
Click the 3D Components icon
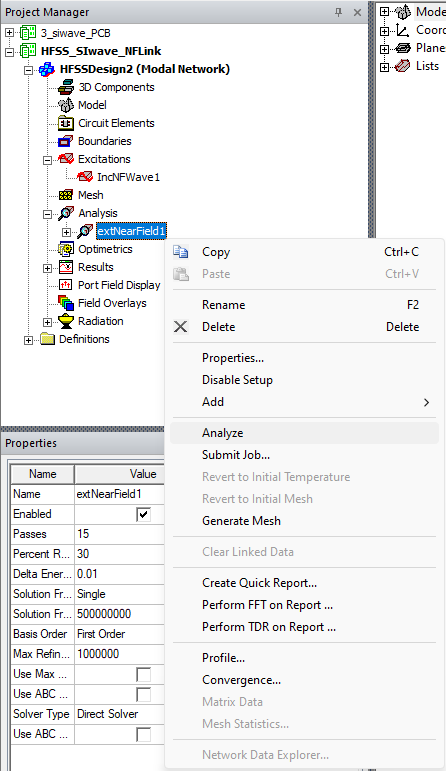[x=66, y=87]
